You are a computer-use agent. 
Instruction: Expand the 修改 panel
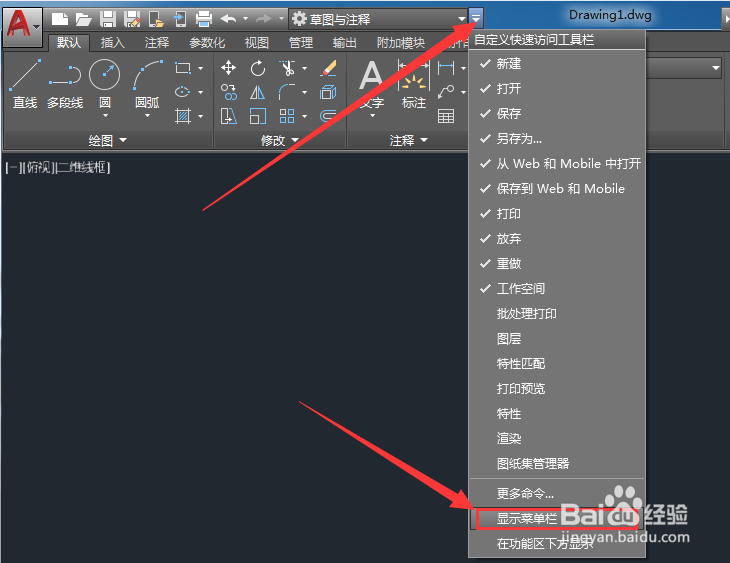280,140
